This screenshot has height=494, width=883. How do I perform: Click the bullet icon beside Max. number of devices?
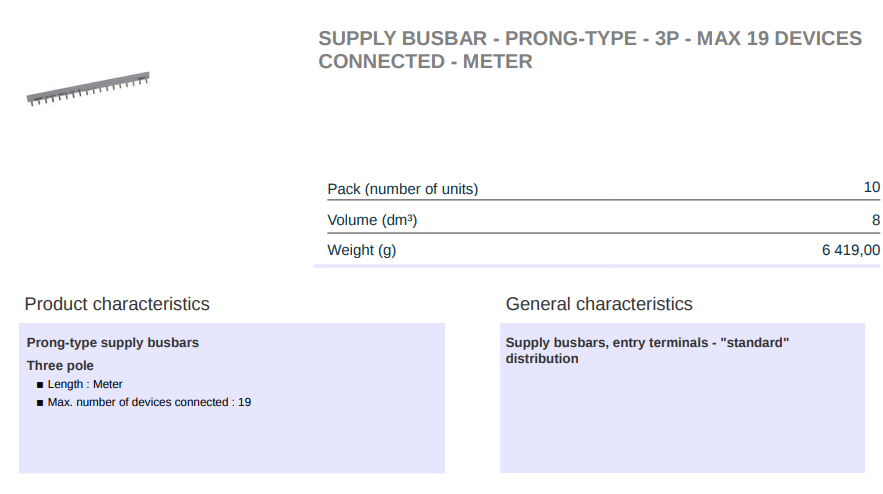pos(40,403)
